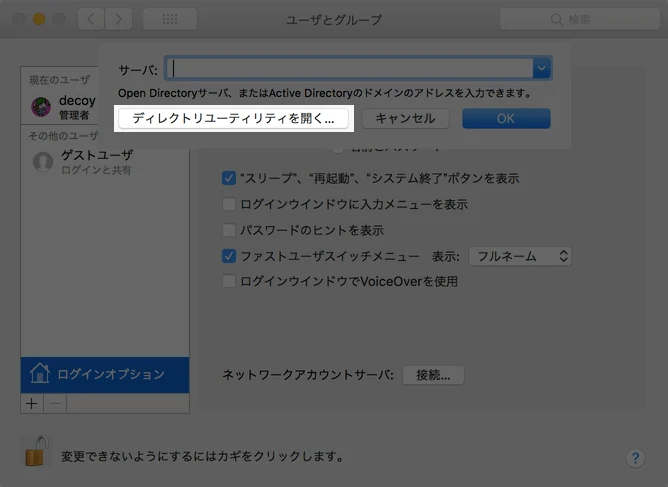Click その他のユーザ section header
Screen dimensions: 668x487
(x=63, y=136)
